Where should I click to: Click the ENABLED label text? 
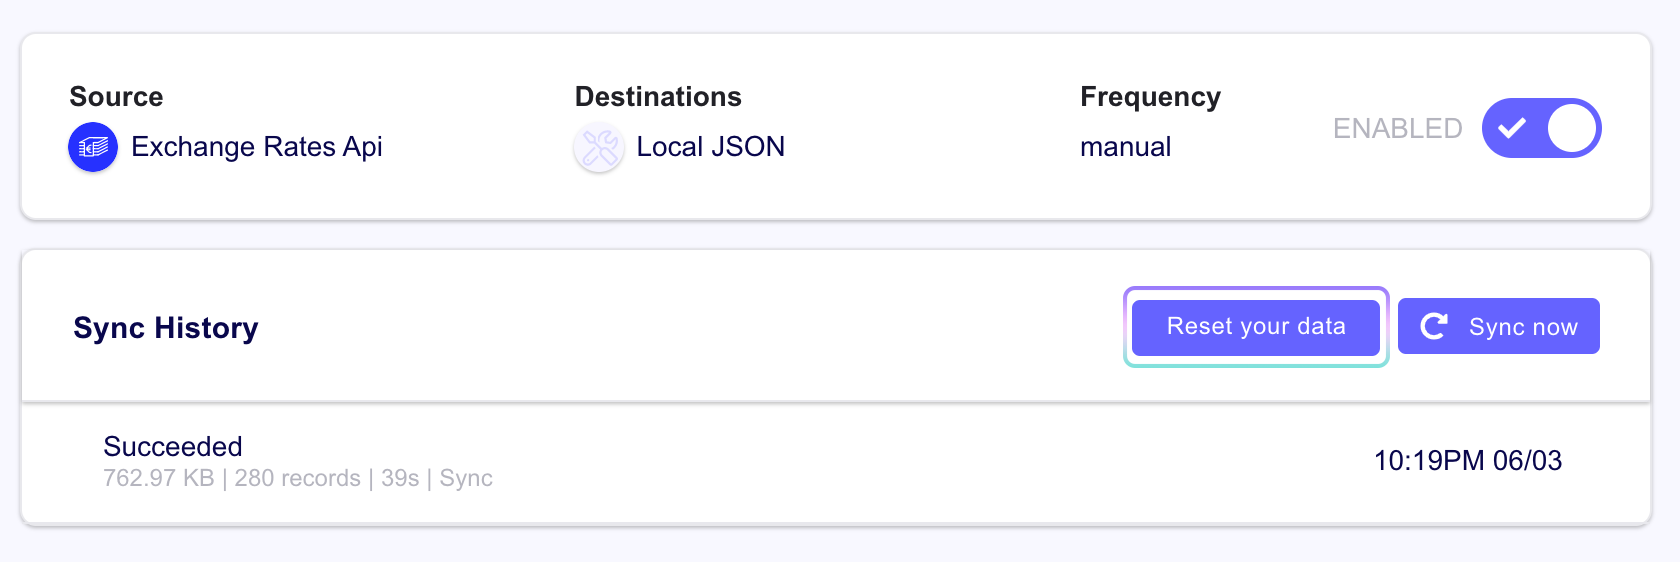(x=1397, y=129)
